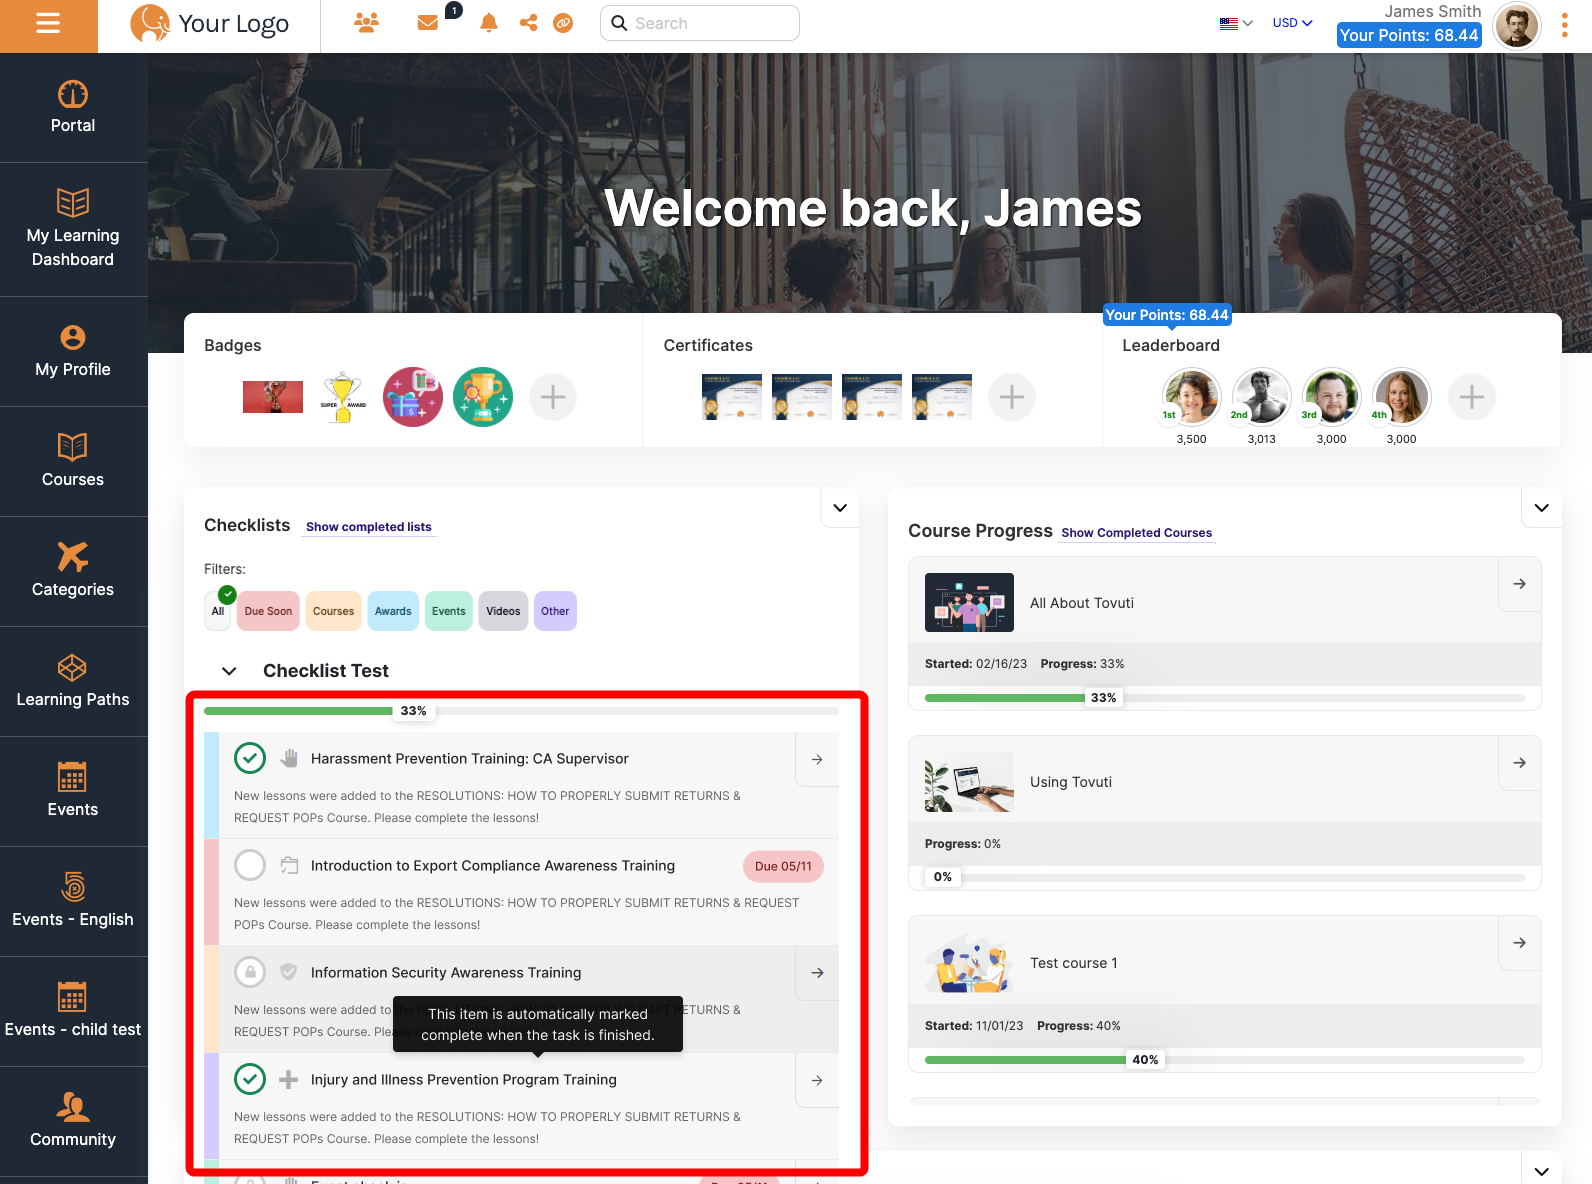Collapse the Checklists panel
Viewport: 1592px width, 1184px height.
coord(840,508)
